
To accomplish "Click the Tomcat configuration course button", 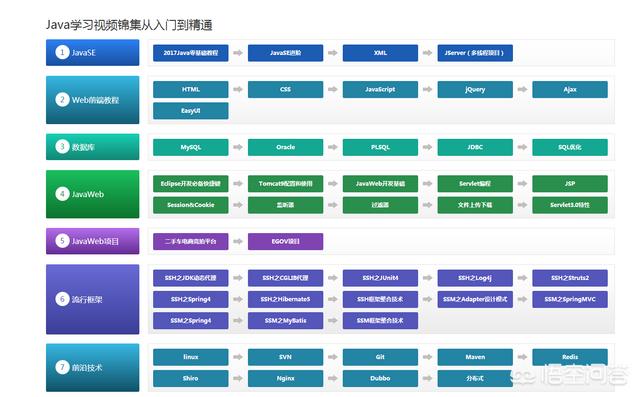I will [285, 184].
